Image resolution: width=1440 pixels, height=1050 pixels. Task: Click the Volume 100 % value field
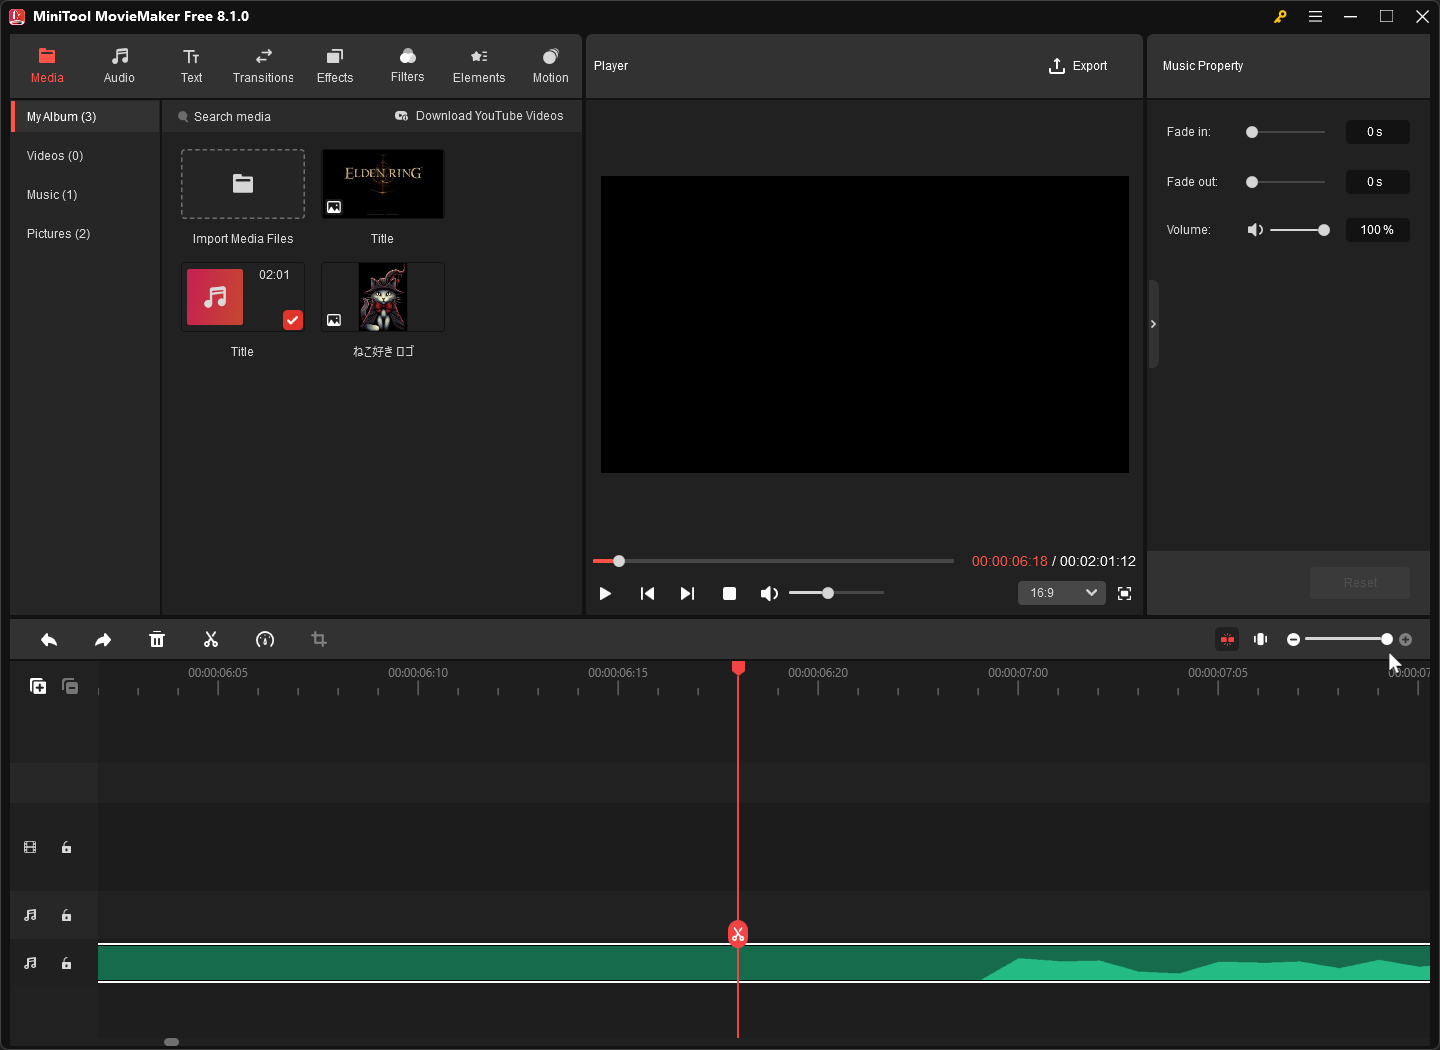point(1377,230)
